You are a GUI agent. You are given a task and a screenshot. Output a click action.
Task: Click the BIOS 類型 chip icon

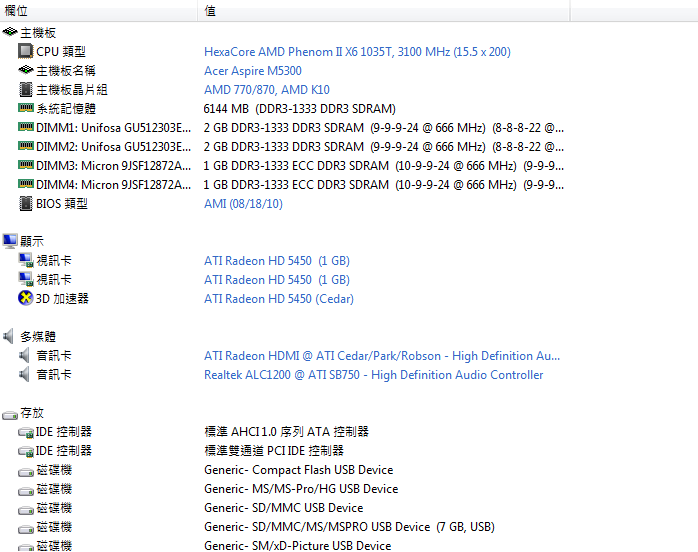[26, 203]
